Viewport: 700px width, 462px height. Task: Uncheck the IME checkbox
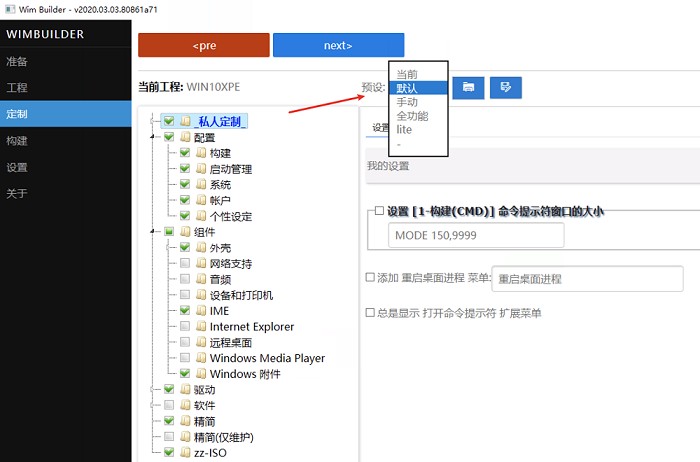tap(185, 310)
